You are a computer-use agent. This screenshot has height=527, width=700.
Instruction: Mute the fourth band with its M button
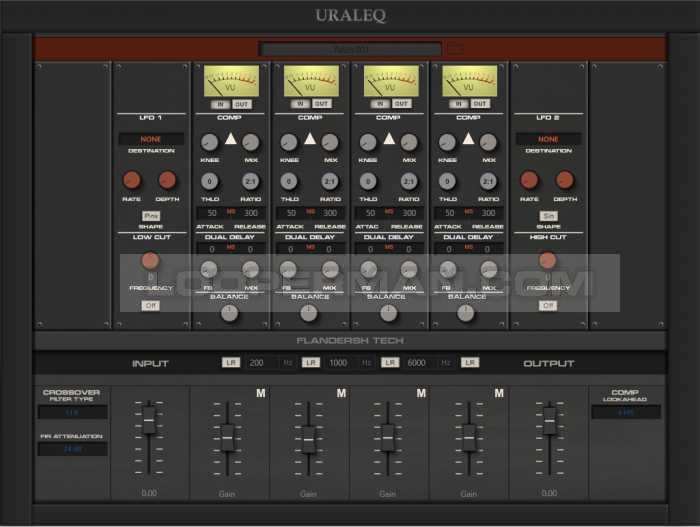click(x=499, y=393)
